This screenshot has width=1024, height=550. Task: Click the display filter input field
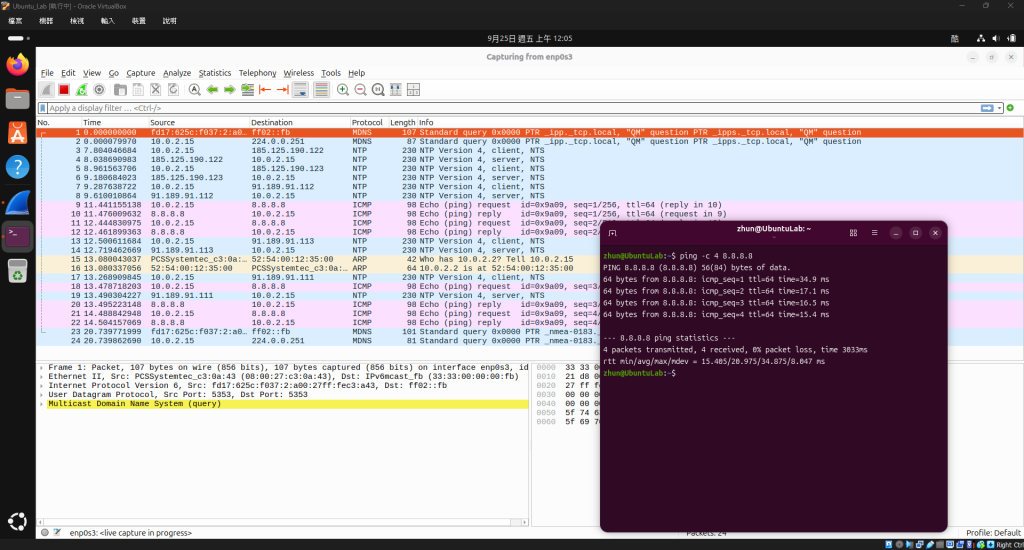513,108
